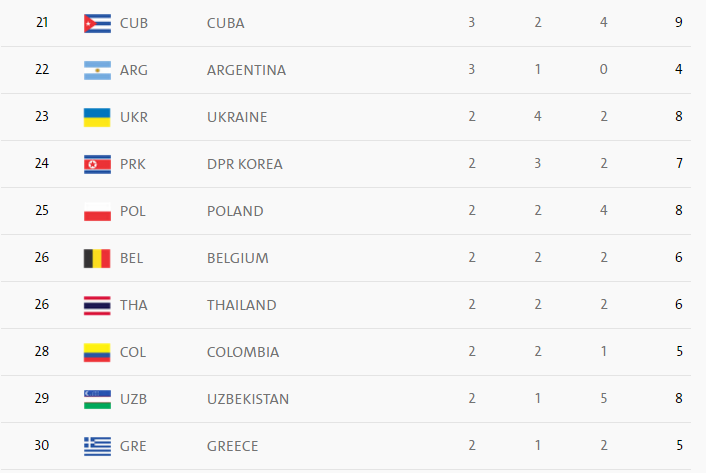Click rank number 25 for Poland
The height and width of the screenshot is (473, 706).
coord(42,211)
